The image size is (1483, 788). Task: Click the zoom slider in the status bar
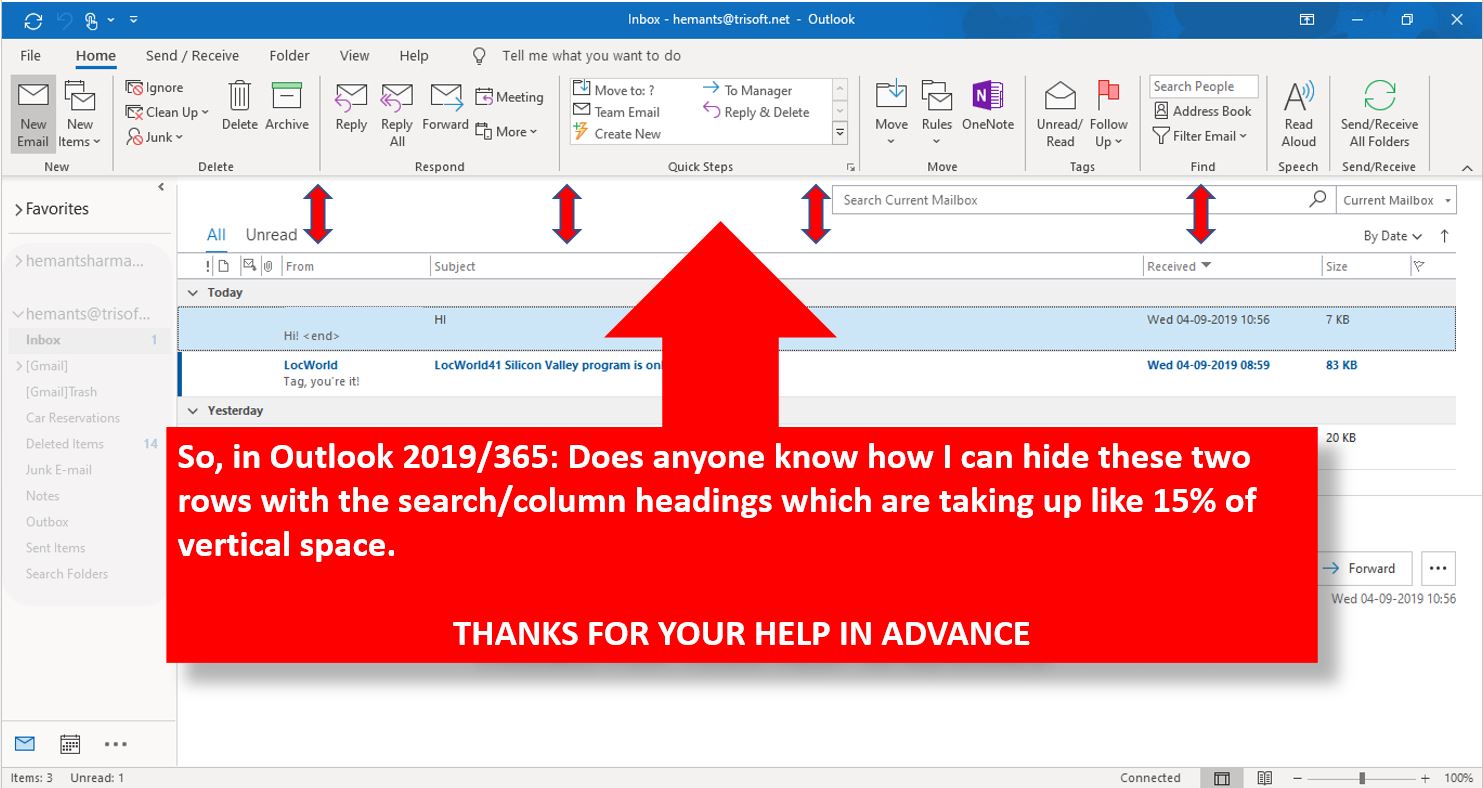pyautogui.click(x=1362, y=778)
